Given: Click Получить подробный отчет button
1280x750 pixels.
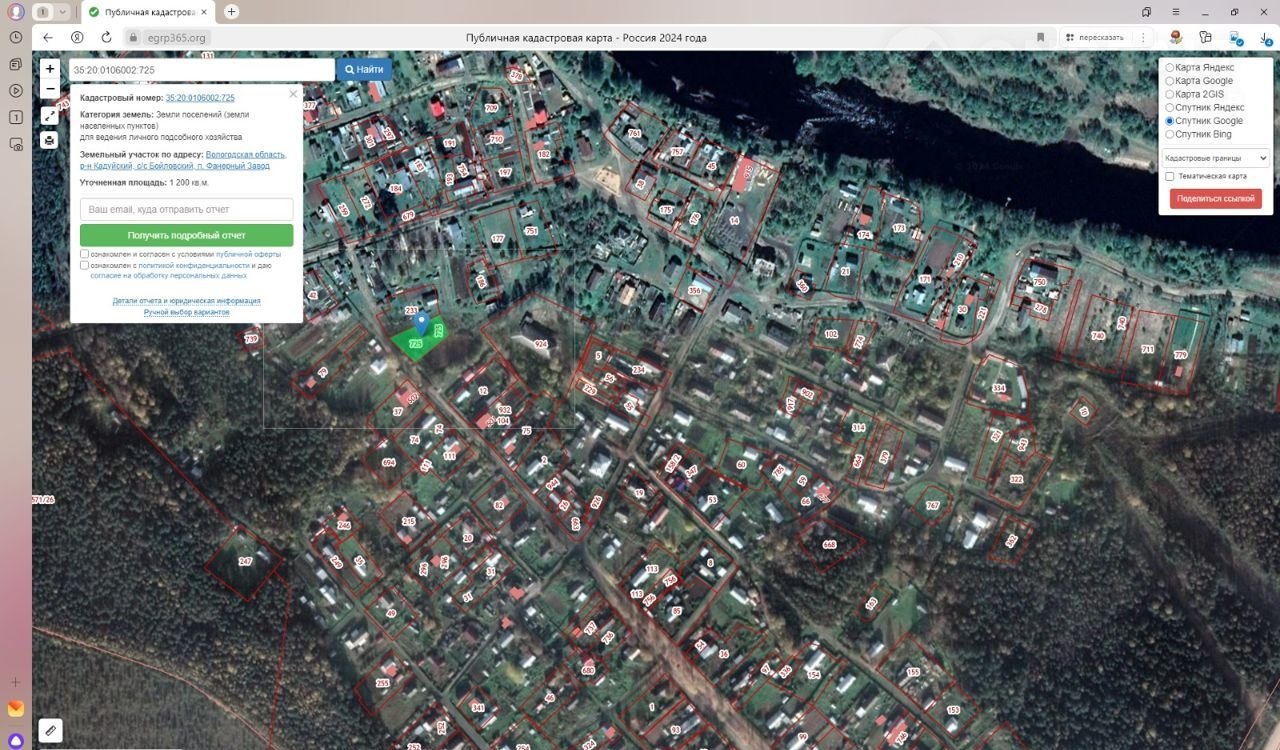Looking at the screenshot, I should click(186, 235).
